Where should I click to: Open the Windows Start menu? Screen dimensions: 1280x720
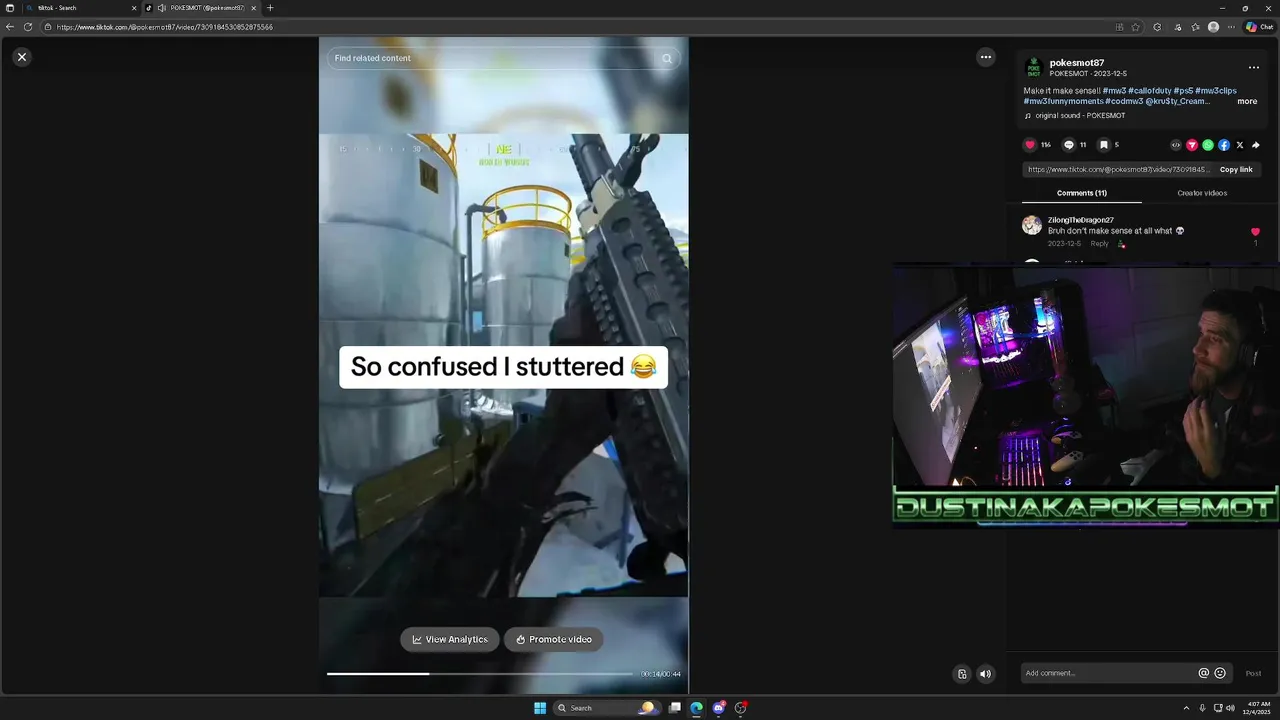pyautogui.click(x=540, y=708)
